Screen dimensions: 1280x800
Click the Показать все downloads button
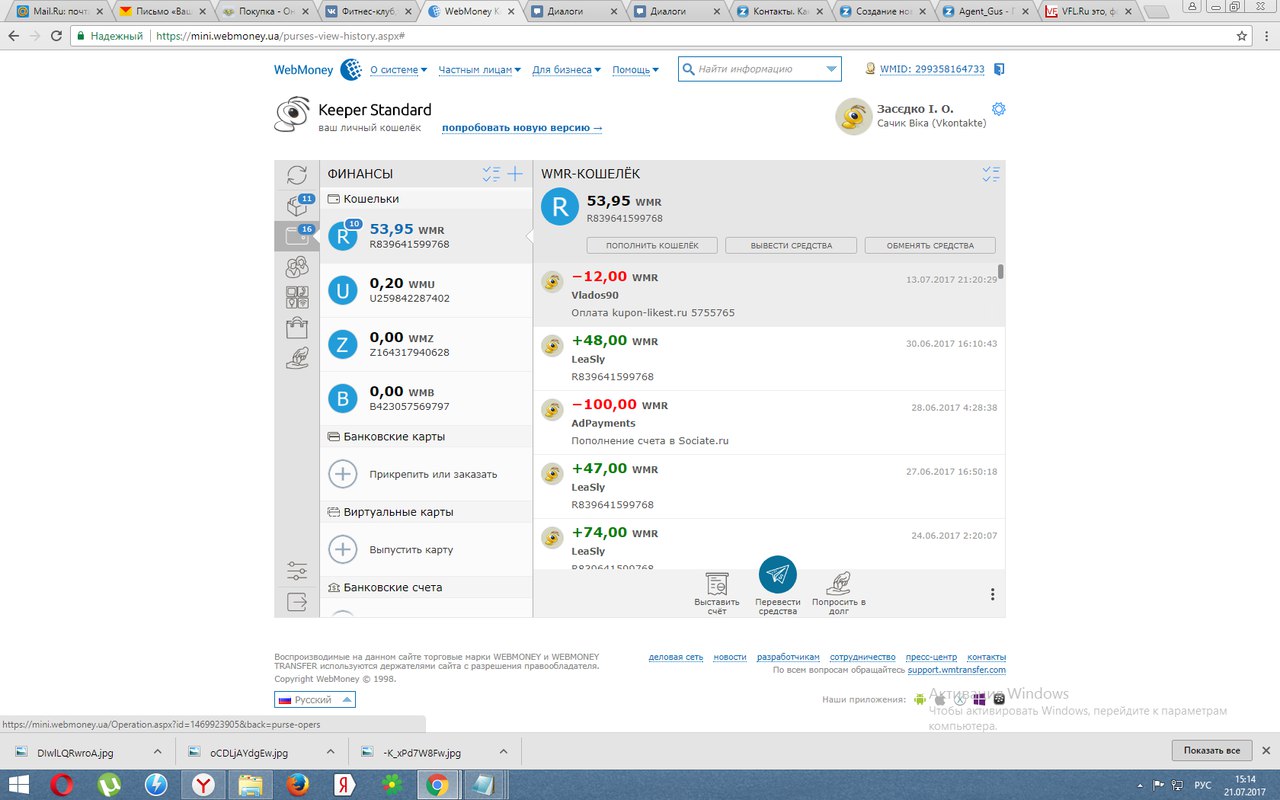point(1212,750)
